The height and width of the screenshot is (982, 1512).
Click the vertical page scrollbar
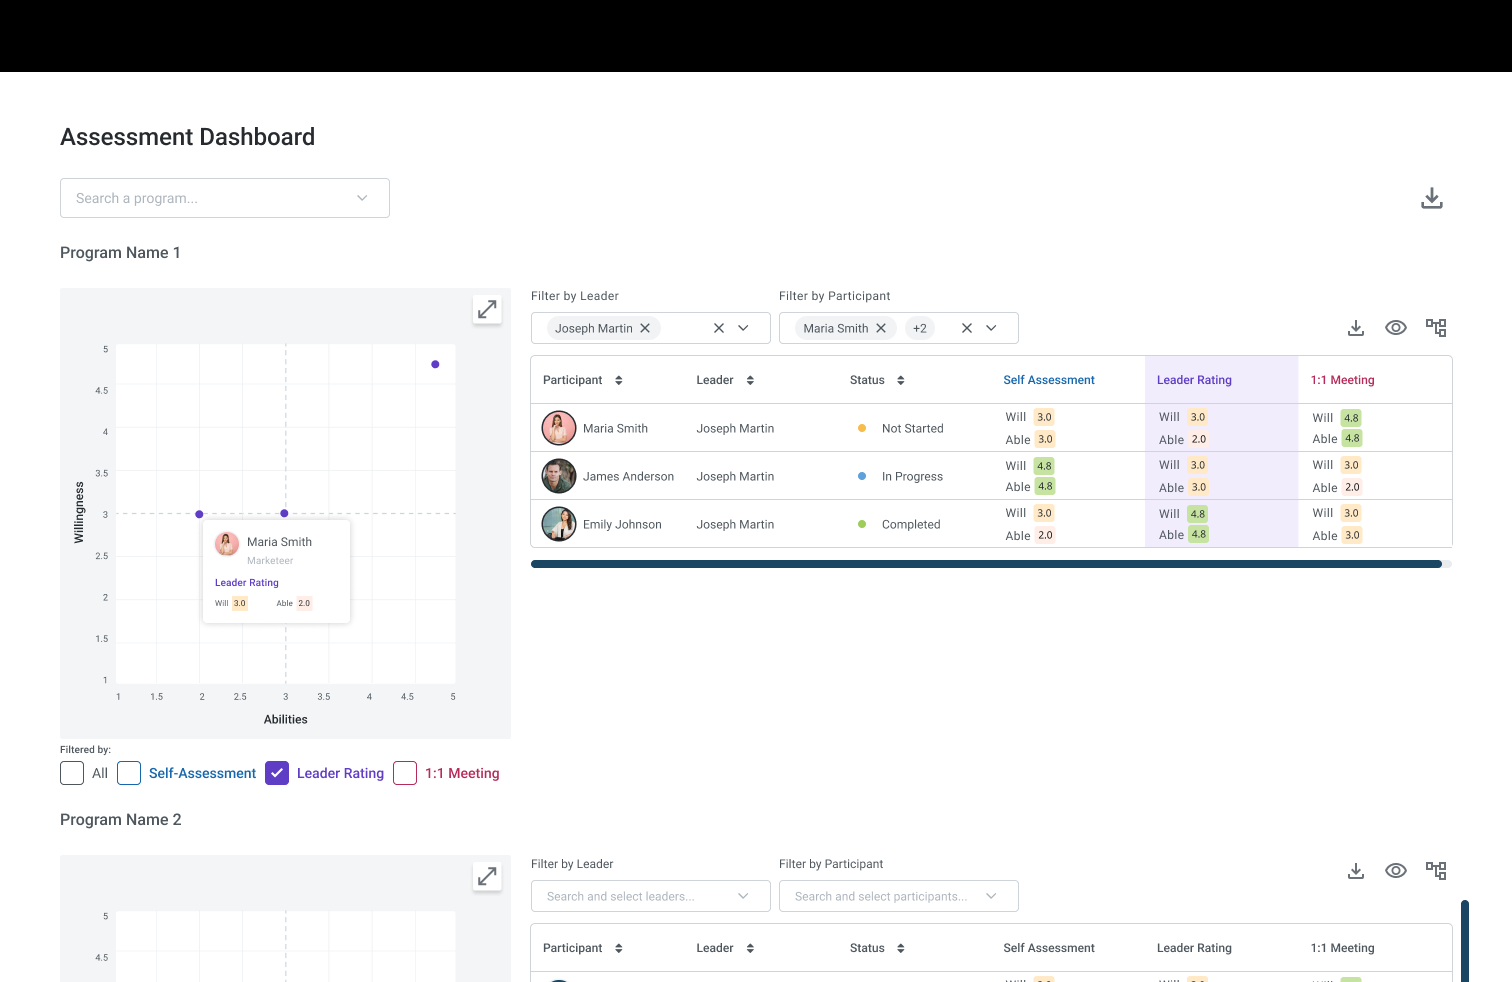point(1465,940)
